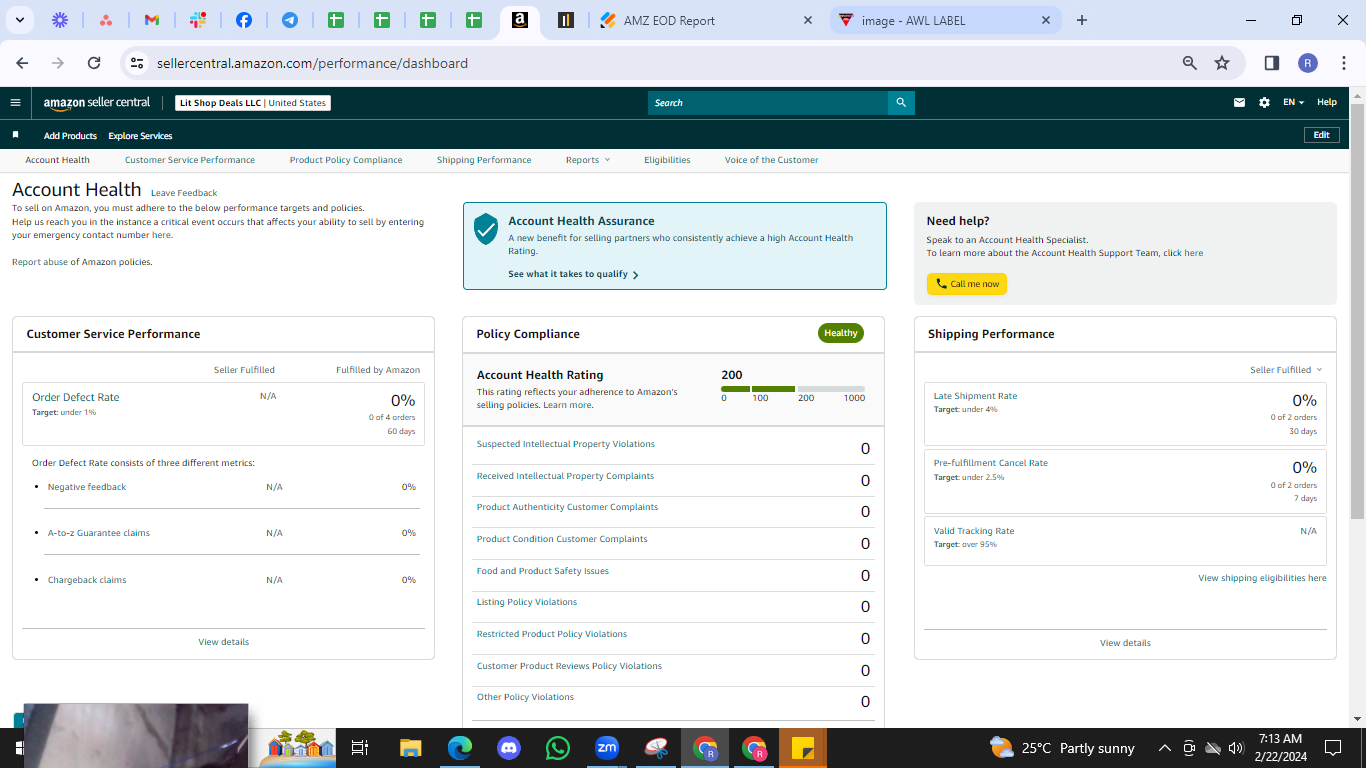This screenshot has height=768, width=1366.
Task: Switch to the Telegram browser tab
Action: (290, 20)
